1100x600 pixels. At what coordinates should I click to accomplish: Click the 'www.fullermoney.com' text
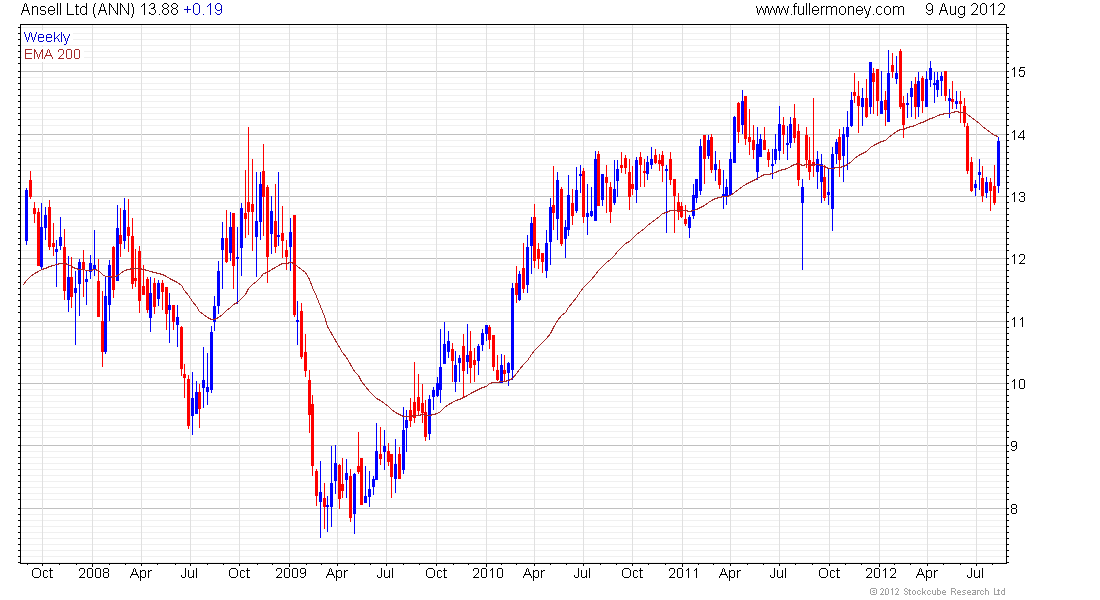tap(830, 10)
